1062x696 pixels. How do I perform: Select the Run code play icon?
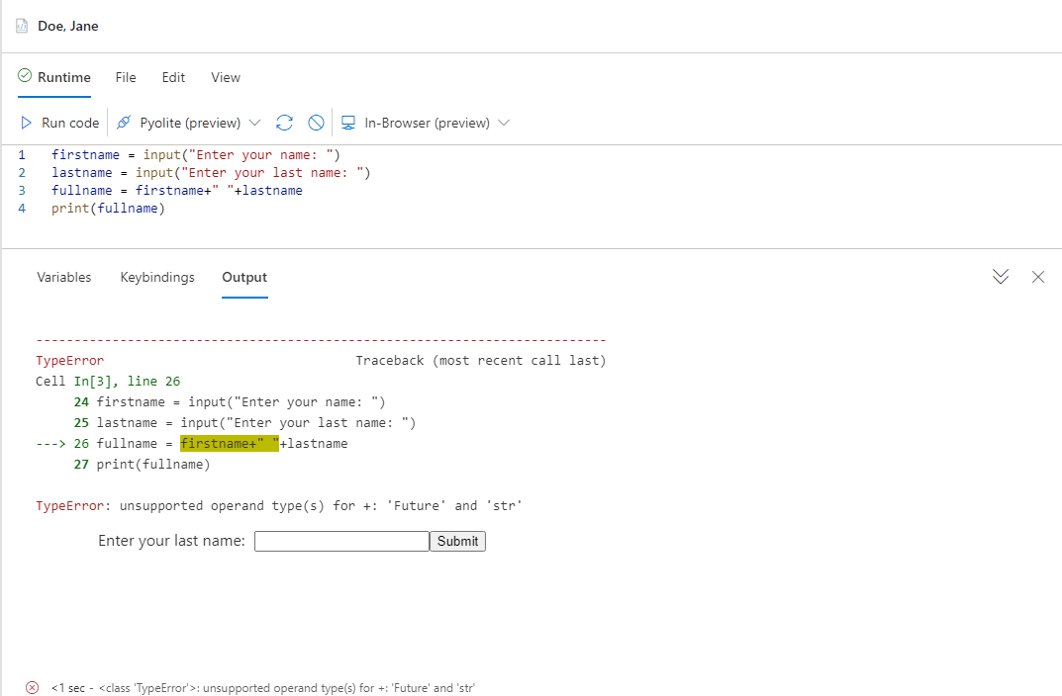pos(25,122)
